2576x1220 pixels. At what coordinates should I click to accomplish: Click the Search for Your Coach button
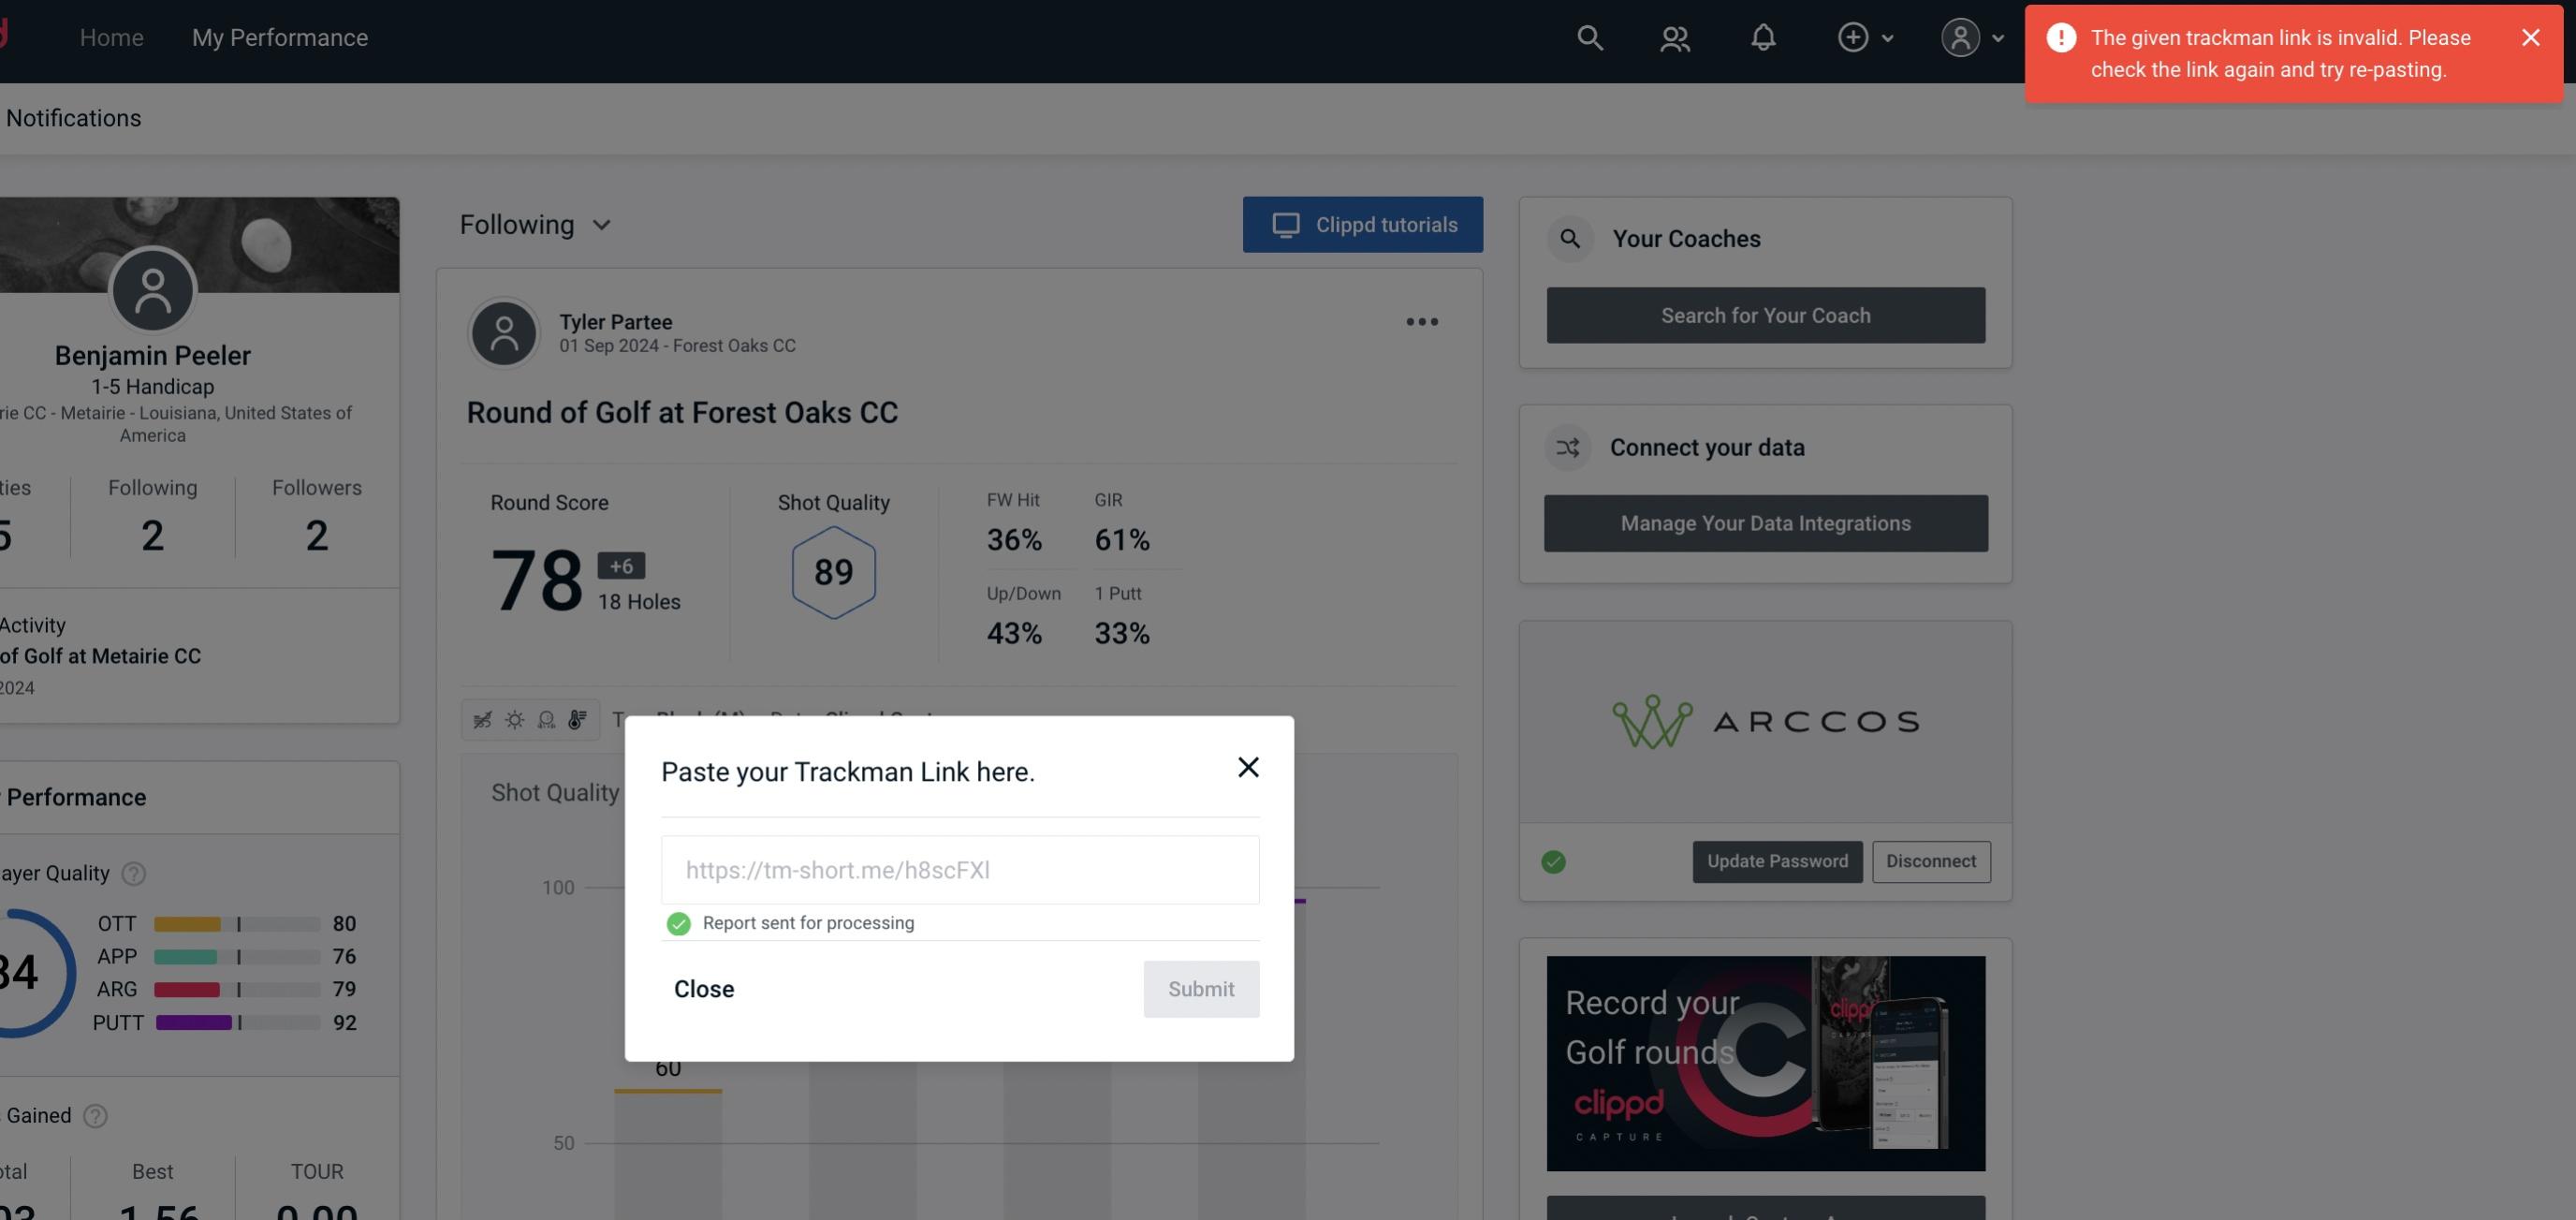point(1766,314)
